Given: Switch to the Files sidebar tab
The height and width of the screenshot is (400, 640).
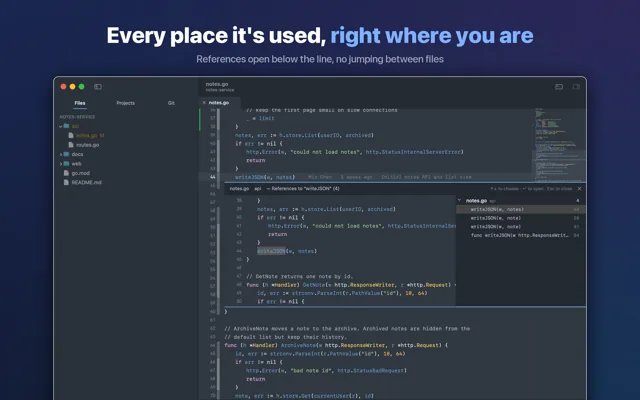Looking at the screenshot, I should click(x=80, y=103).
